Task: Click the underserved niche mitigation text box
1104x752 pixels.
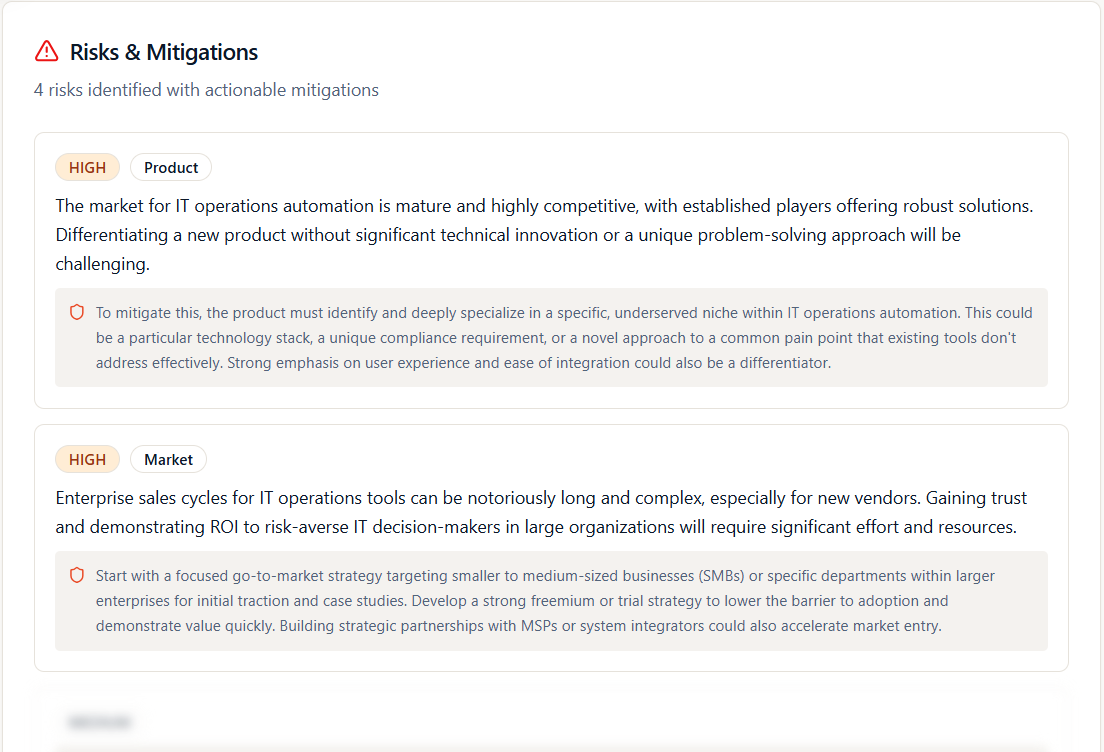Action: 551,337
